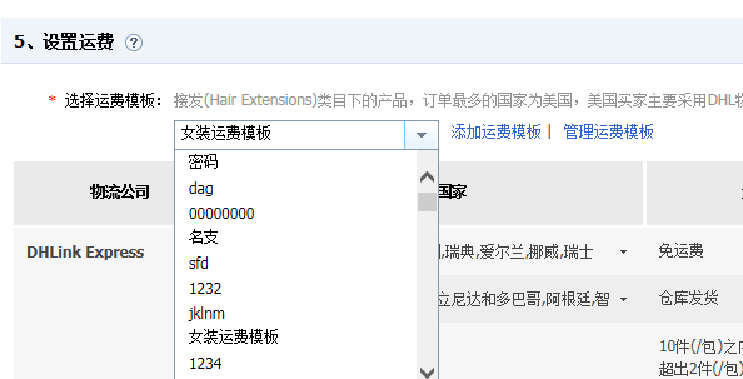Expand the countries list ending with 阿根廷,智

pyautogui.click(x=624, y=299)
